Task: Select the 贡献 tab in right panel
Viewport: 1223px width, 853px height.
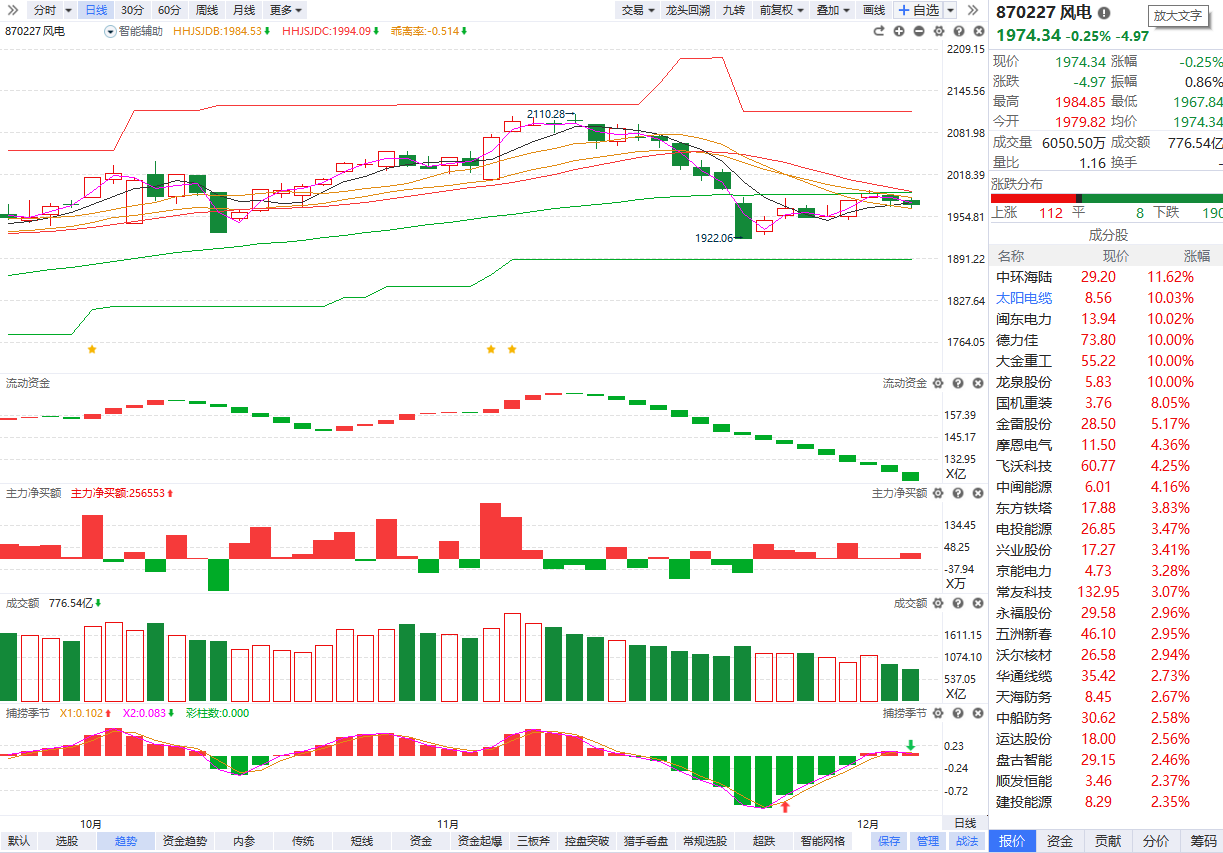Action: 1107,841
